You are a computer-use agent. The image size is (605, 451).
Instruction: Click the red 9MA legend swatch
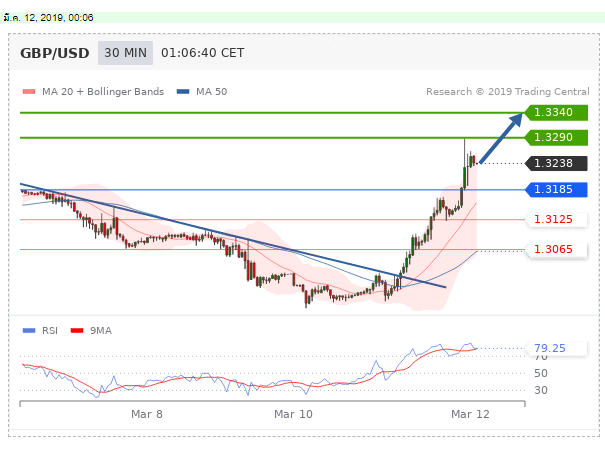[x=77, y=331]
